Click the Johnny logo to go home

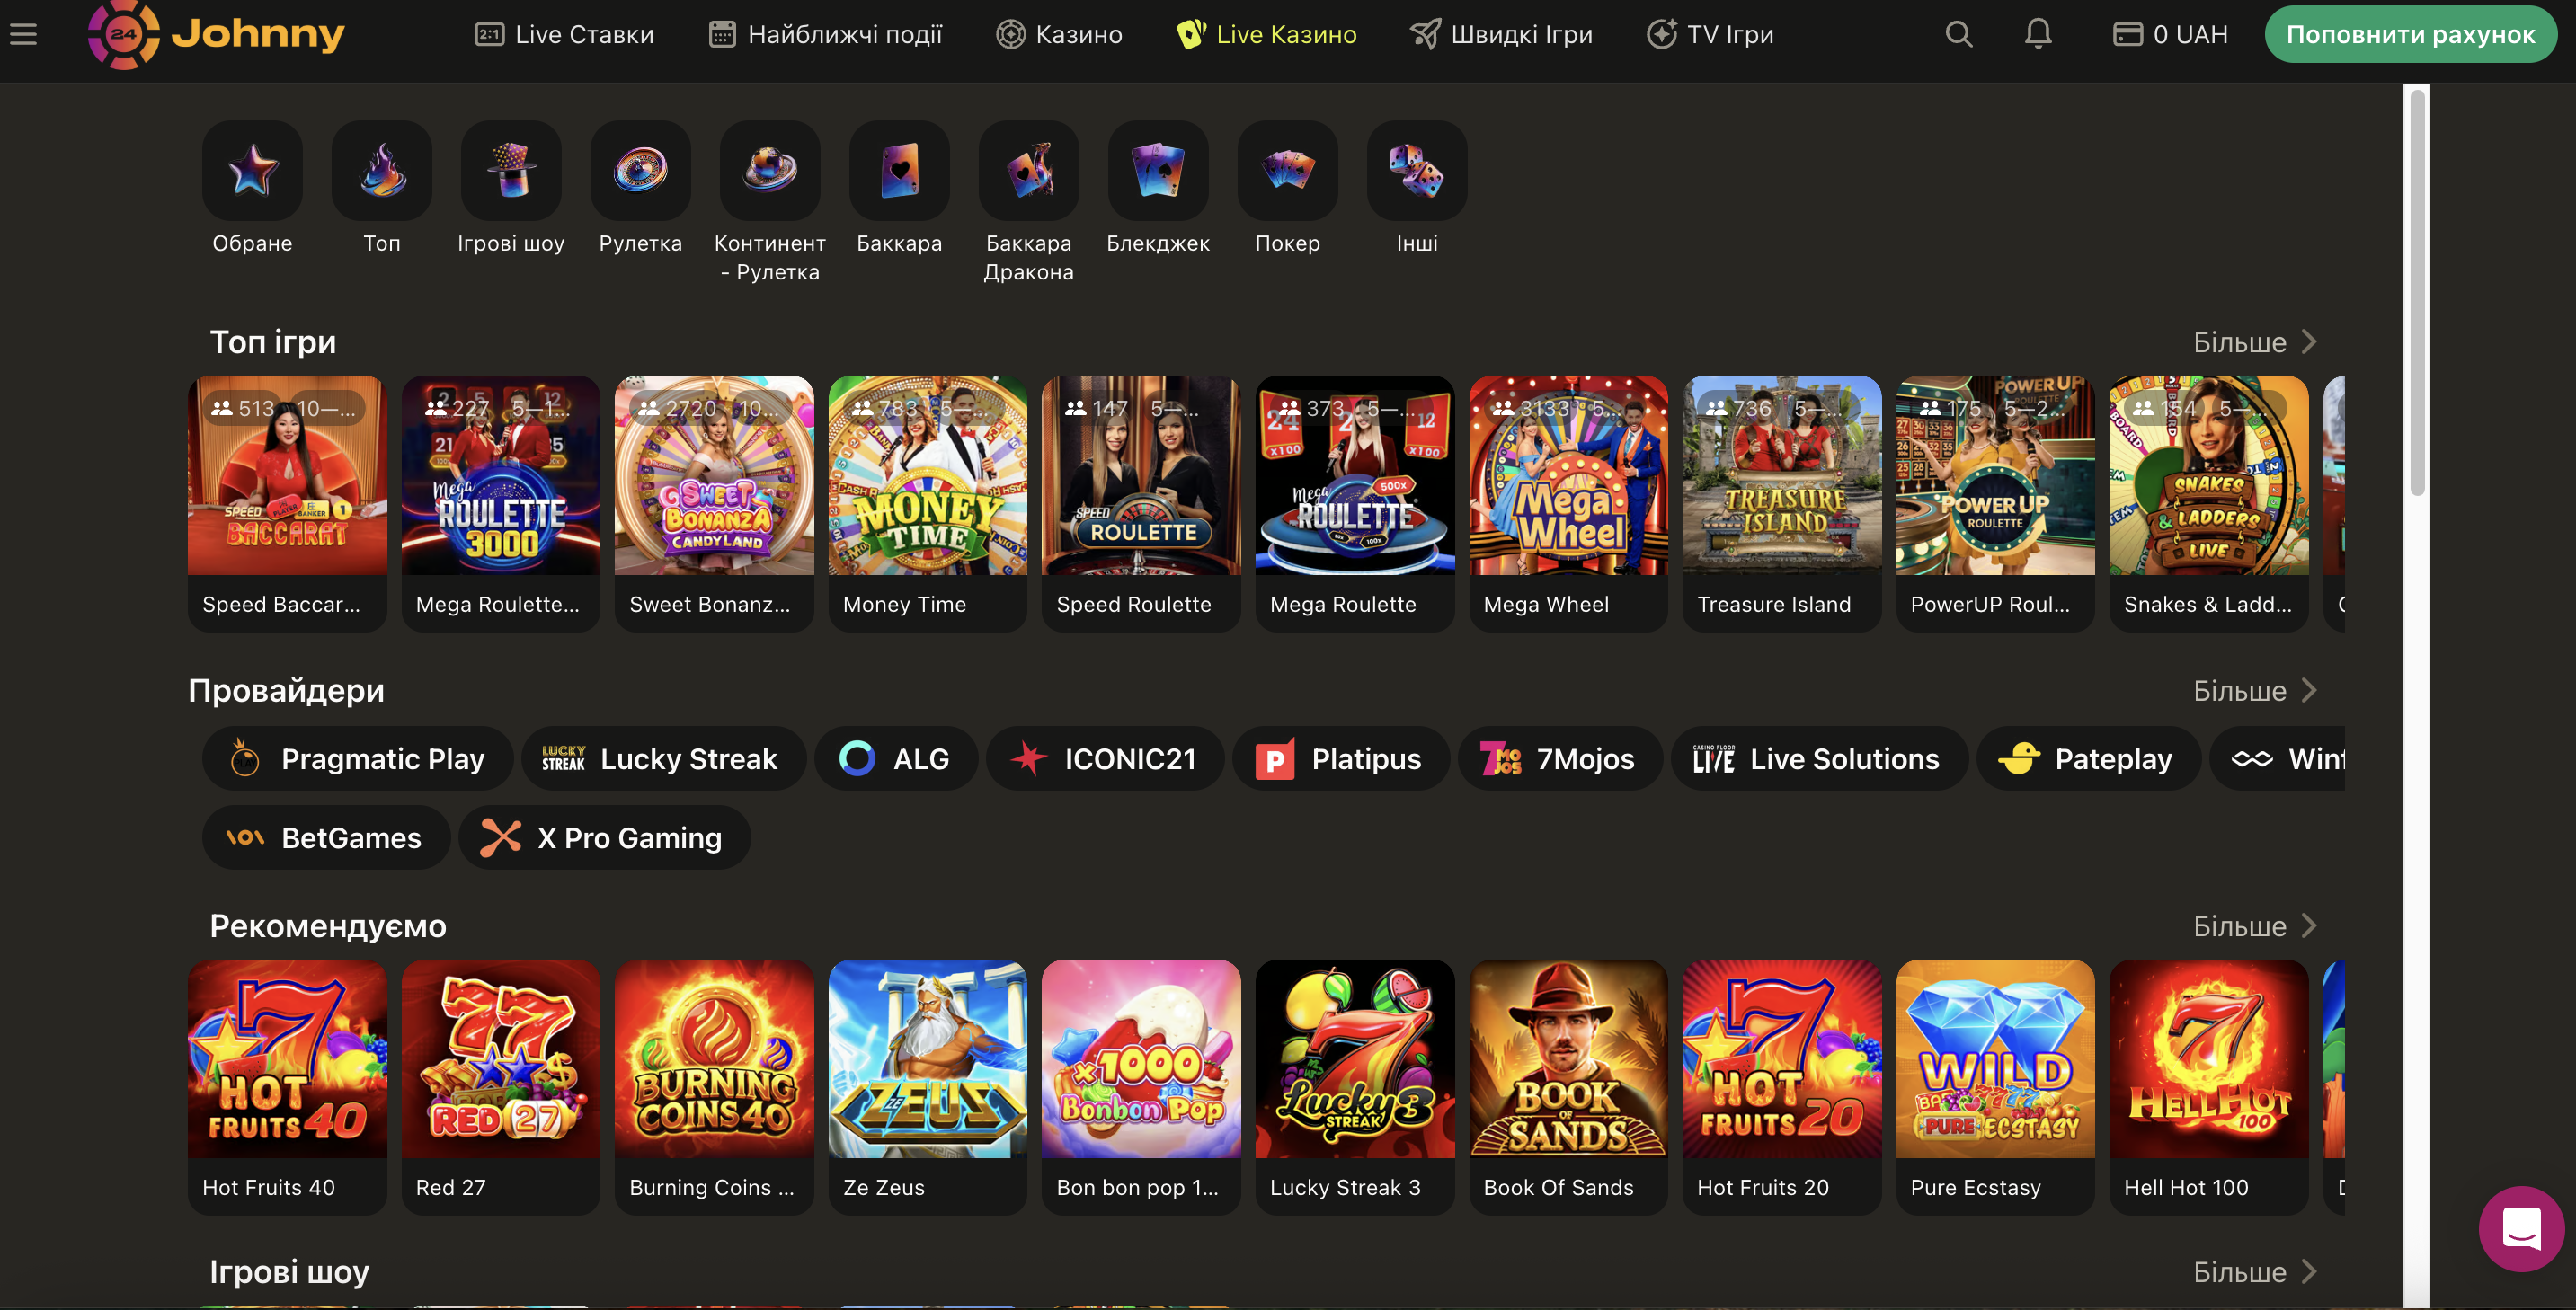(216, 33)
